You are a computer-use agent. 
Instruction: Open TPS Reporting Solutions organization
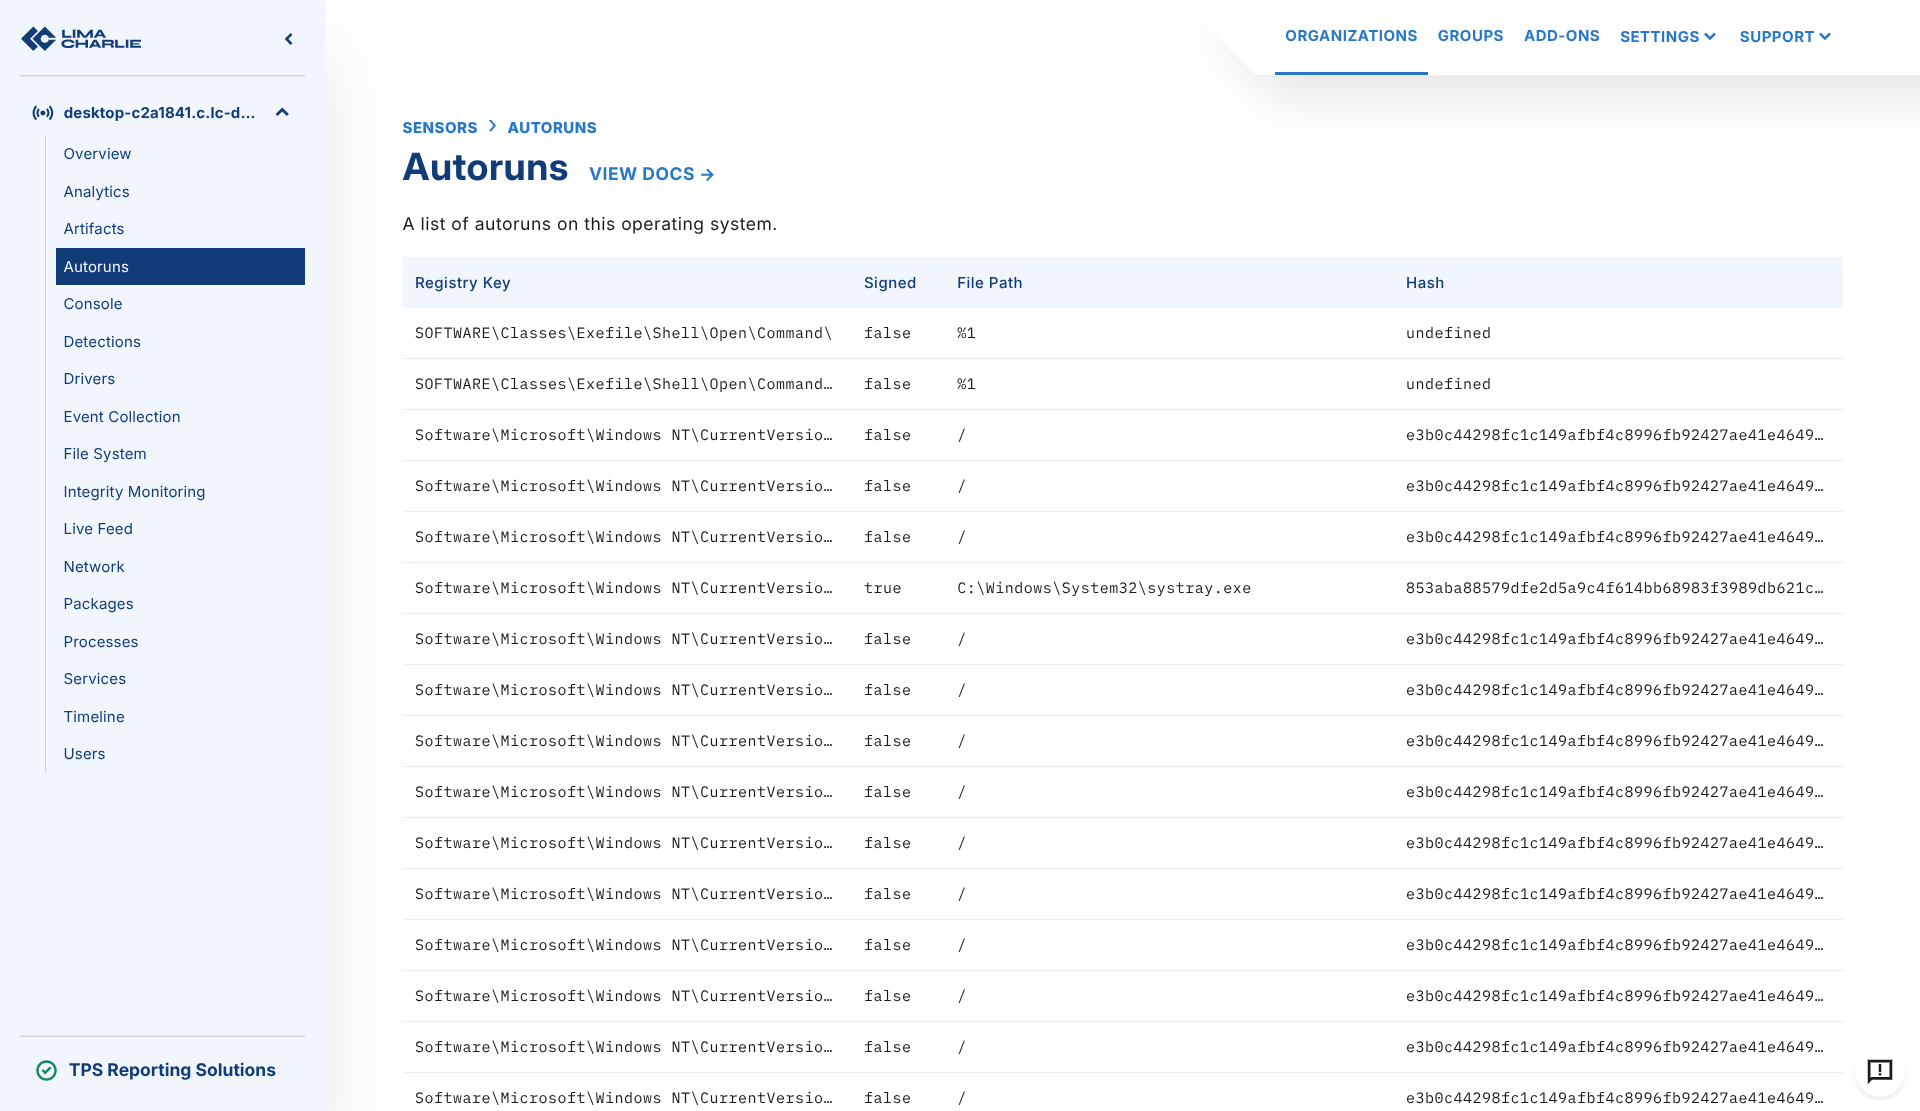point(172,1070)
